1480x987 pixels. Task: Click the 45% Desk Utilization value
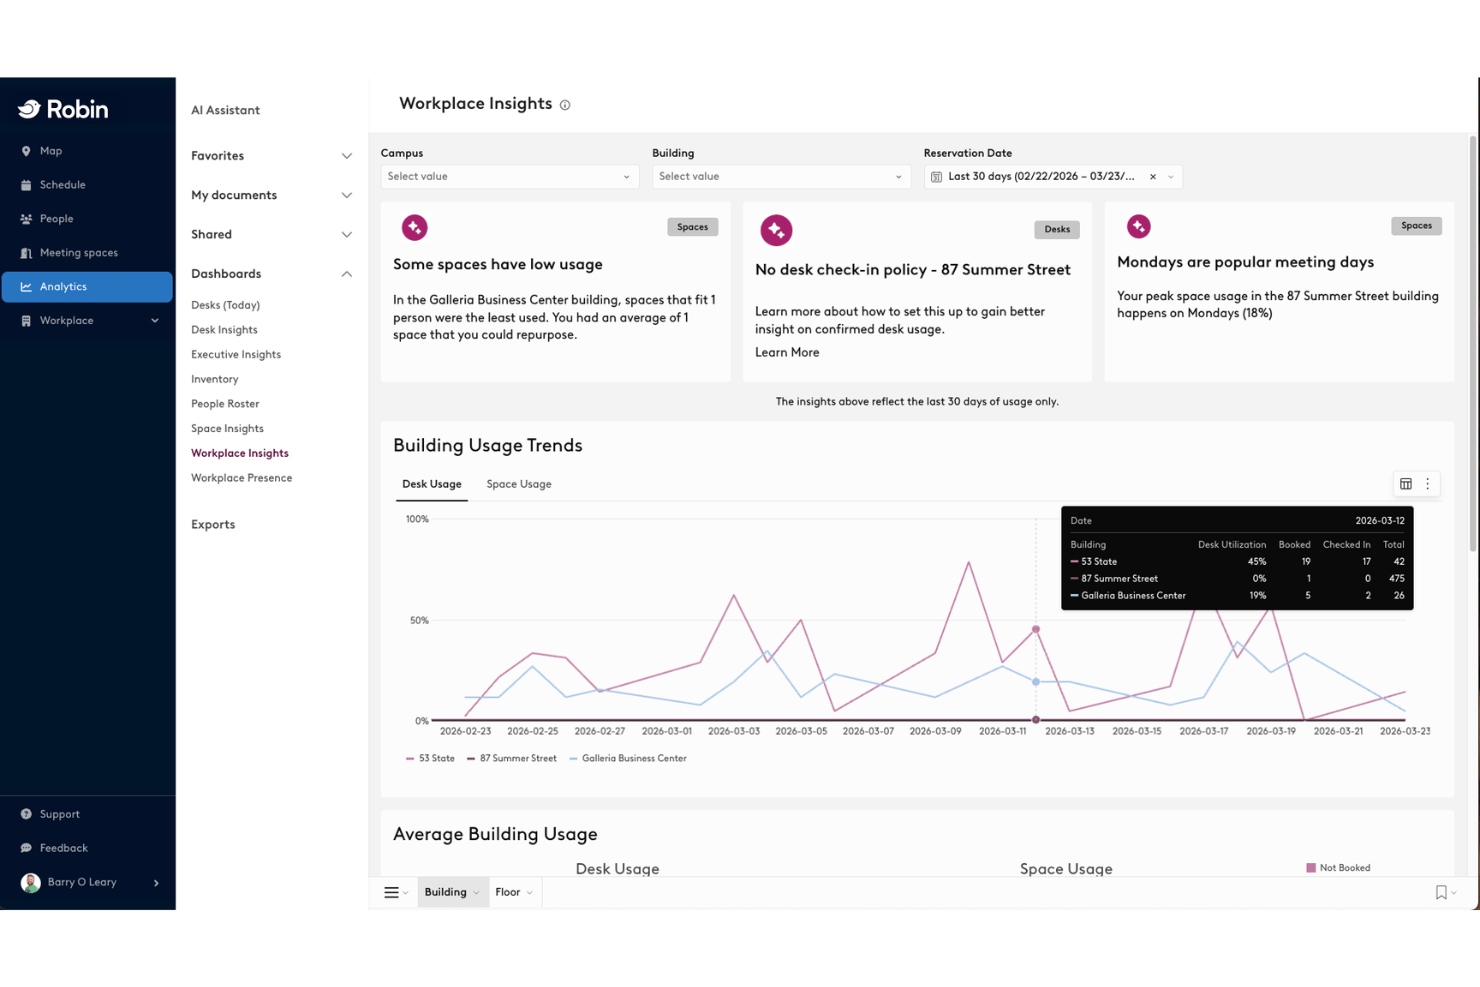pos(1257,562)
